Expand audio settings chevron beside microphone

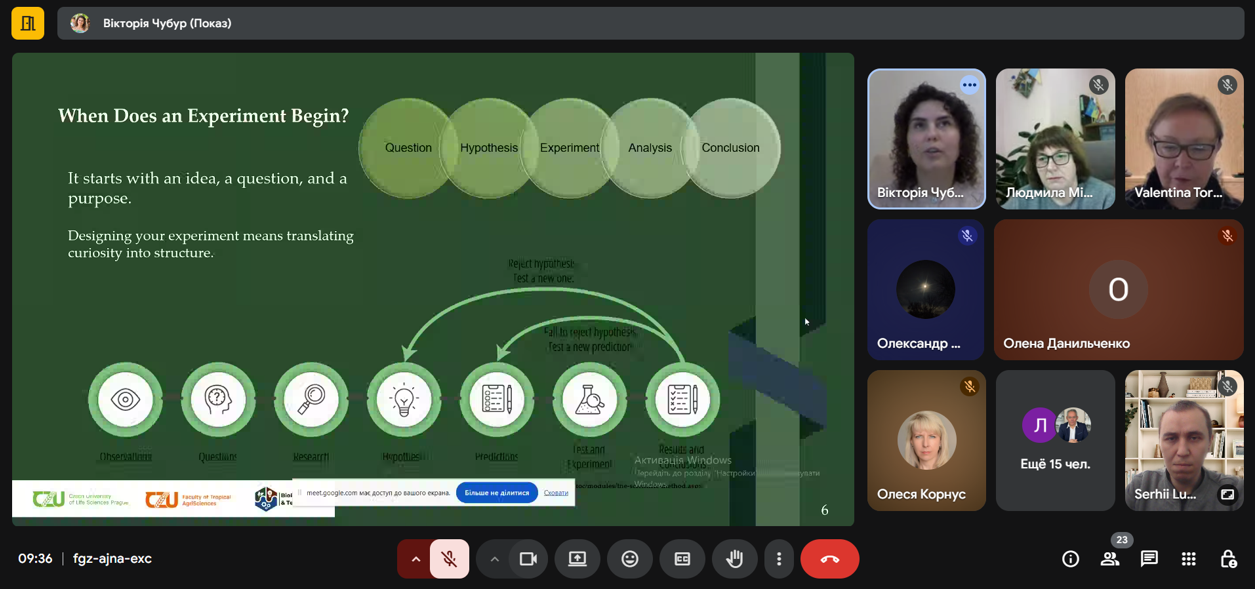(415, 559)
